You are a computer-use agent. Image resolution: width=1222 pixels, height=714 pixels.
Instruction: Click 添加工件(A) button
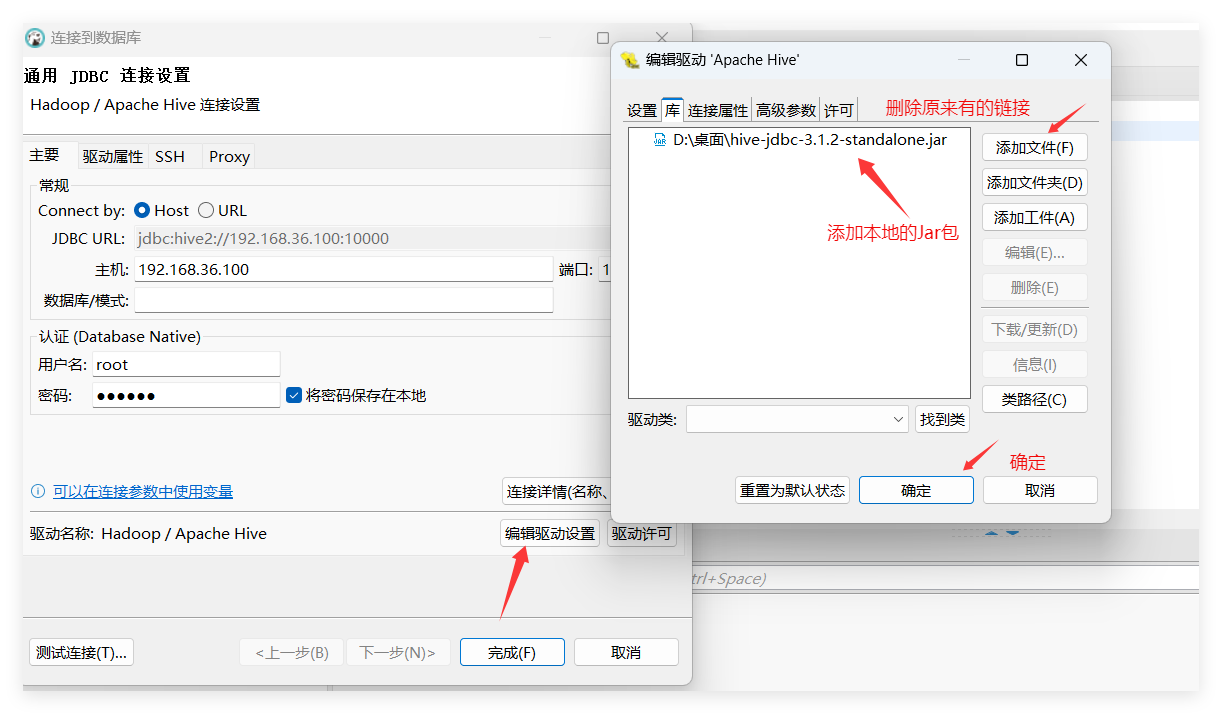pos(1035,217)
